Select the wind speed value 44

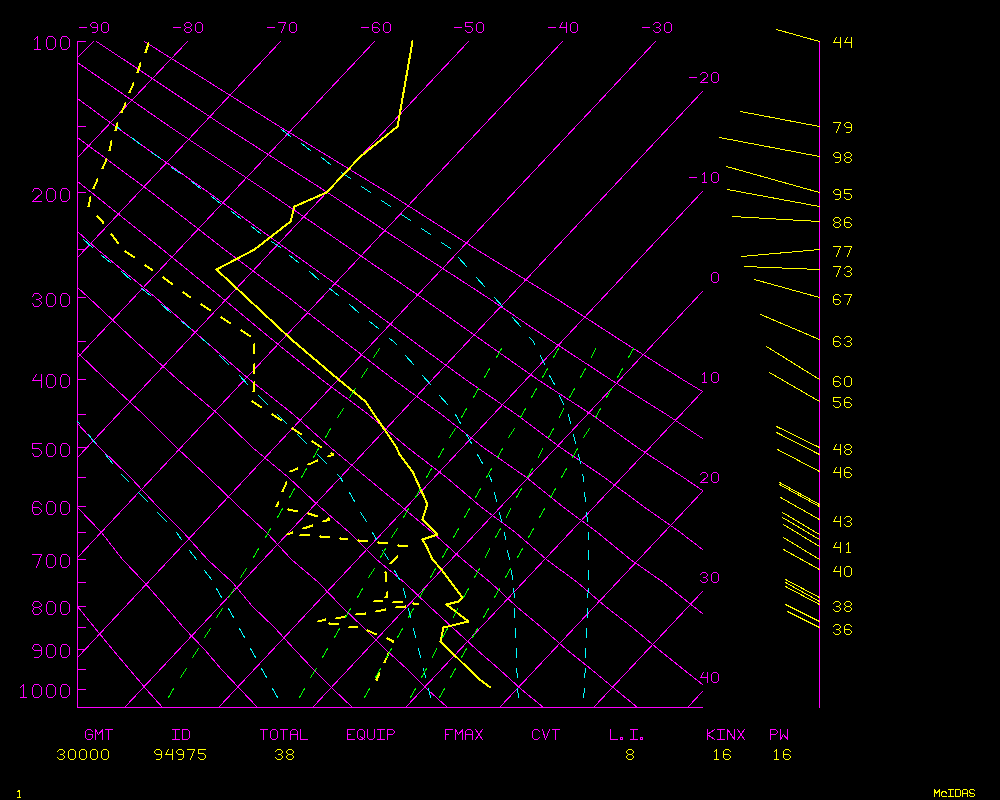[842, 42]
